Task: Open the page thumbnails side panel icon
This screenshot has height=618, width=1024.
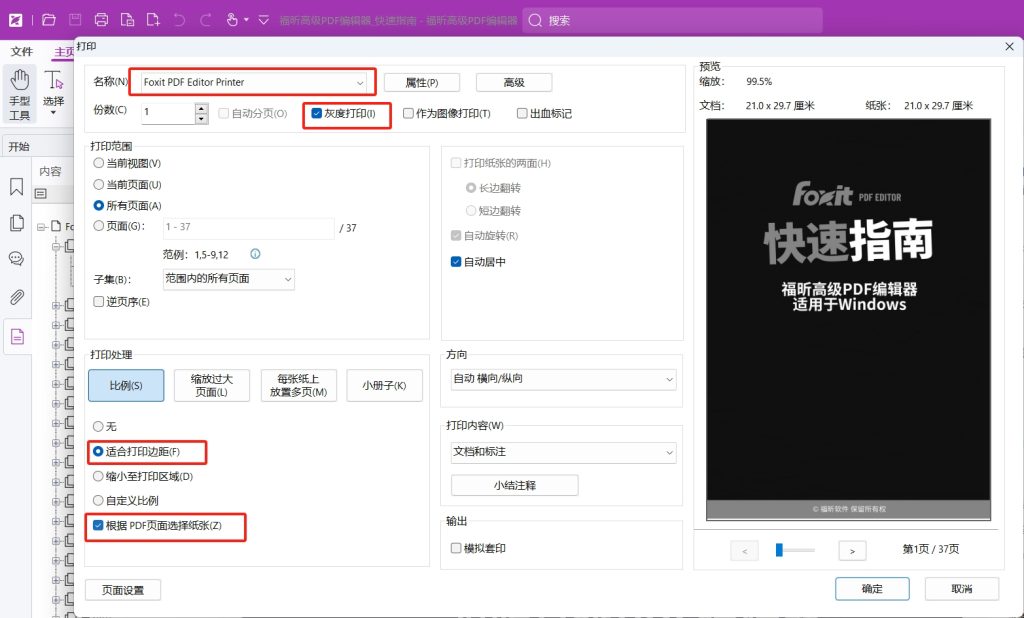Action: [x=16, y=223]
